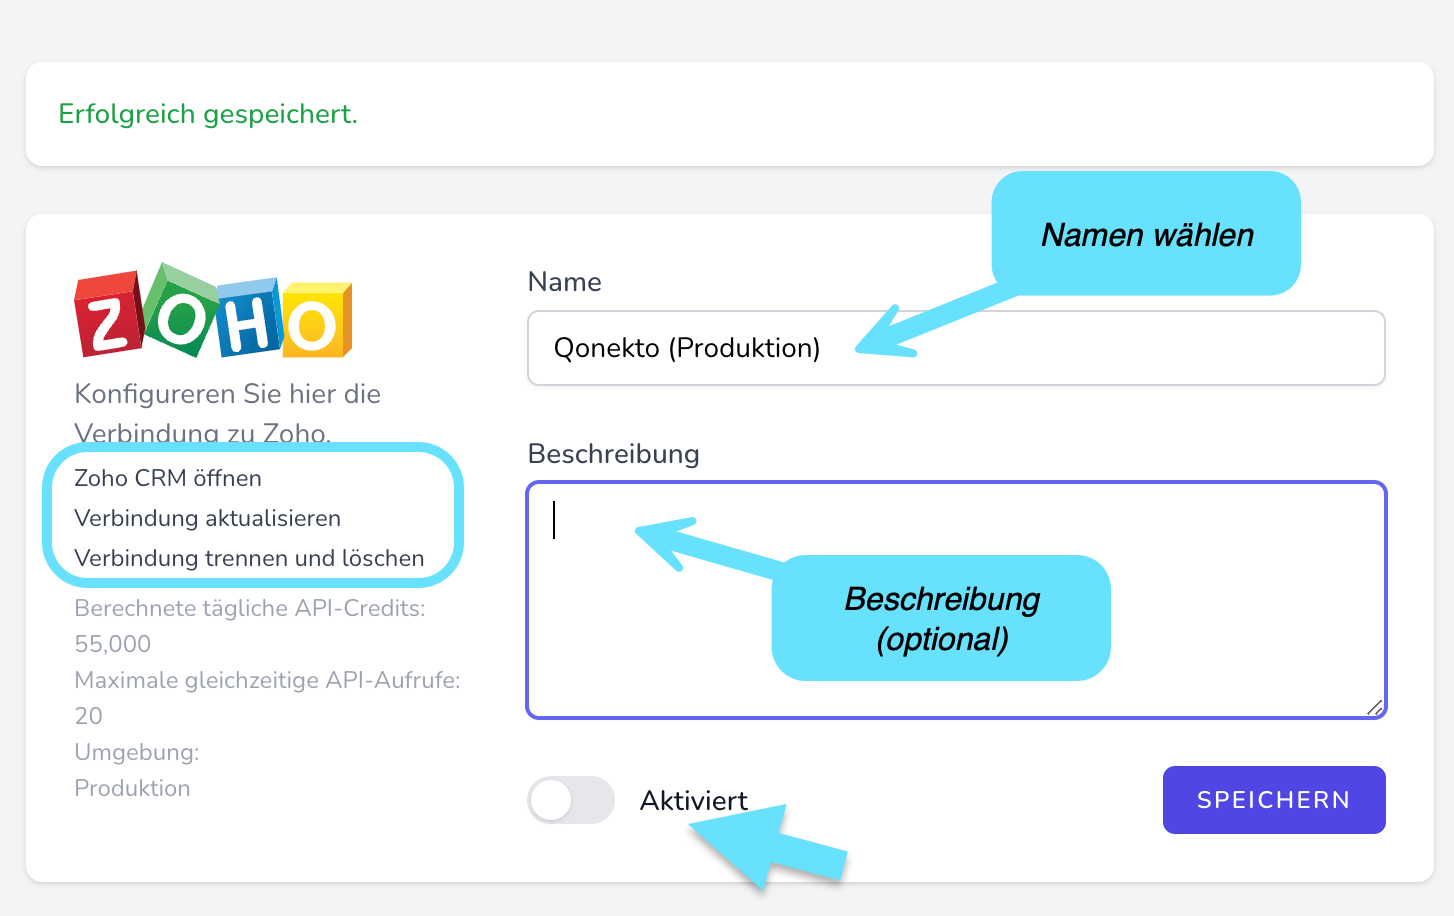
Task: Click the 55,000 API-Credits value
Action: (x=112, y=644)
